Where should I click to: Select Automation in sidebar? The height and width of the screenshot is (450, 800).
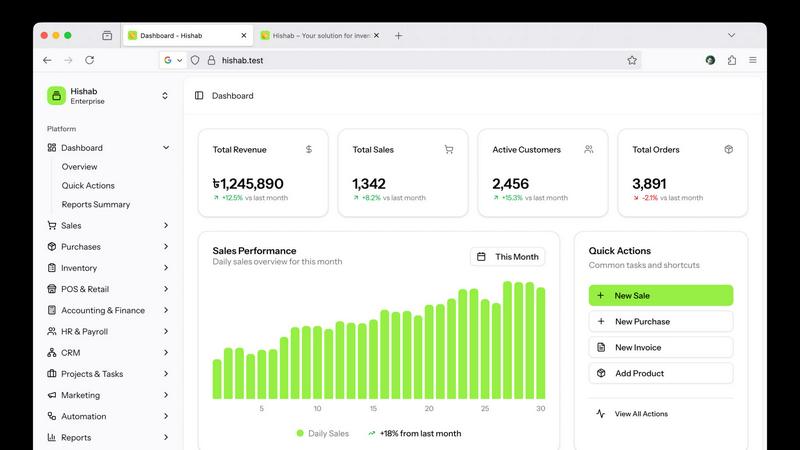(108, 416)
